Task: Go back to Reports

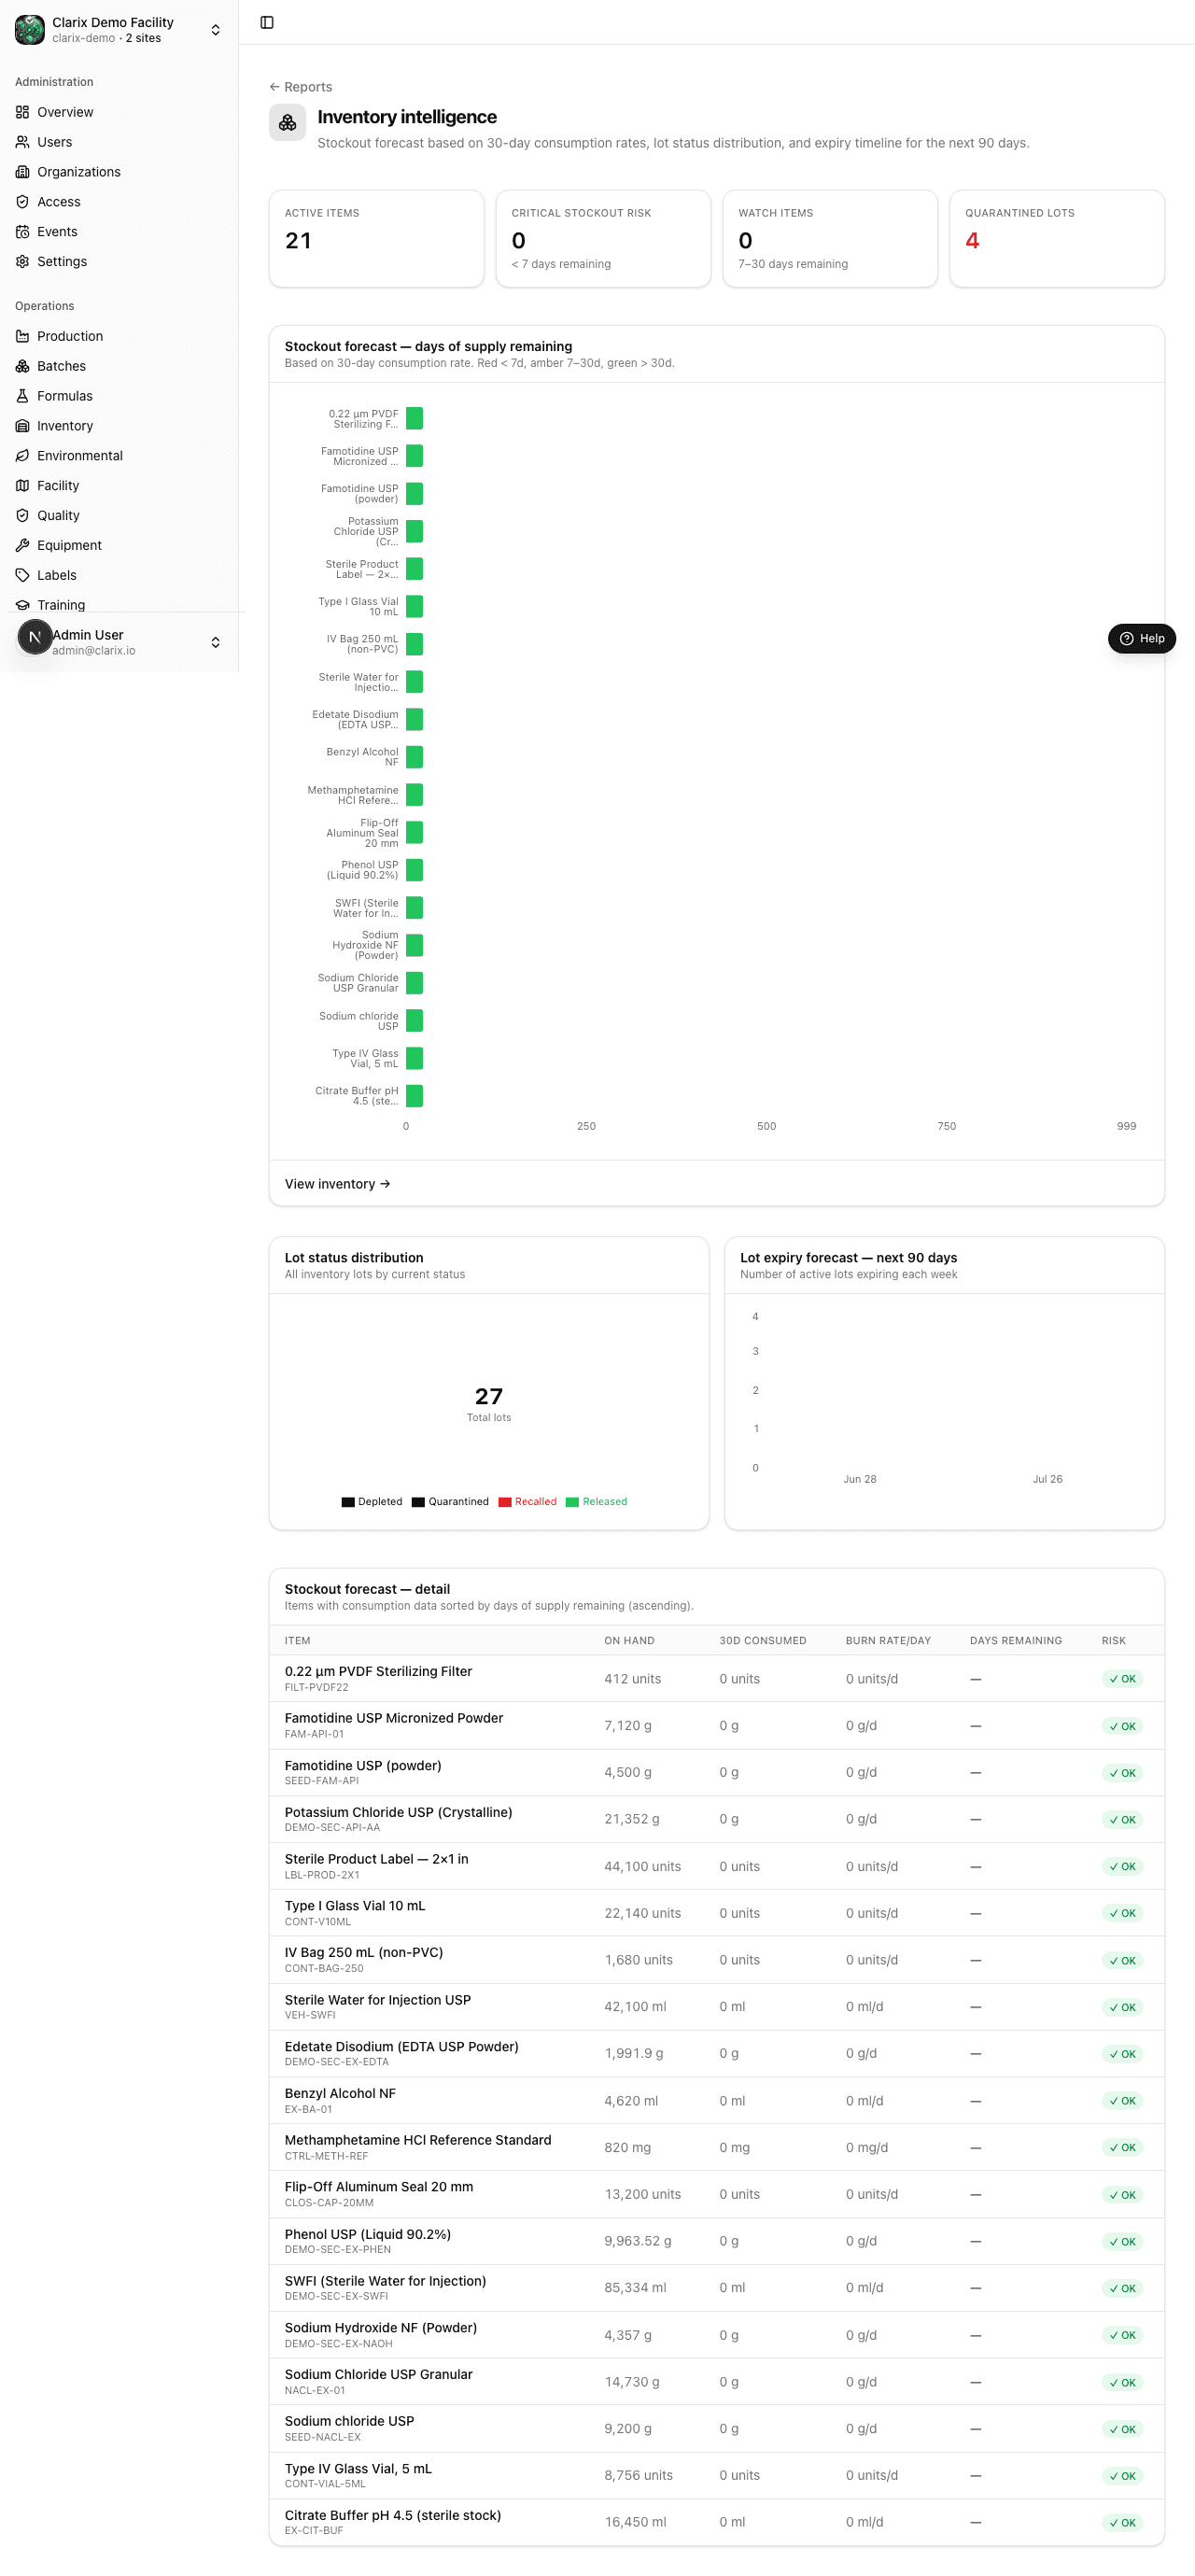Action: [x=301, y=87]
